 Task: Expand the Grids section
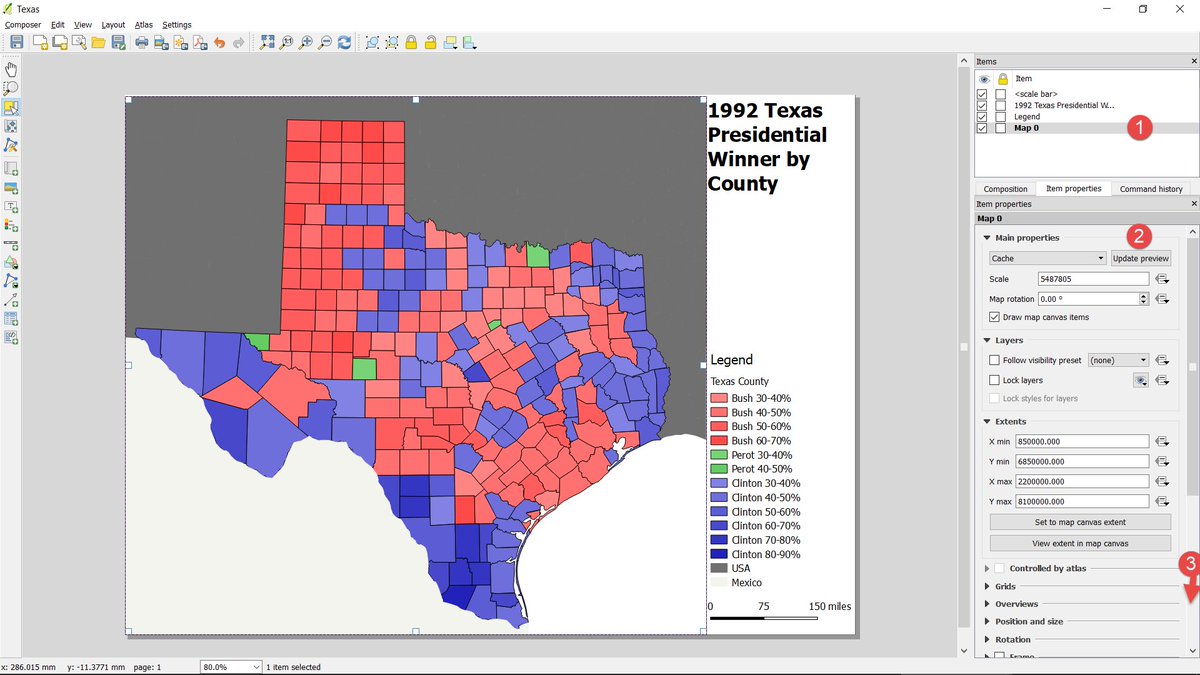click(987, 586)
